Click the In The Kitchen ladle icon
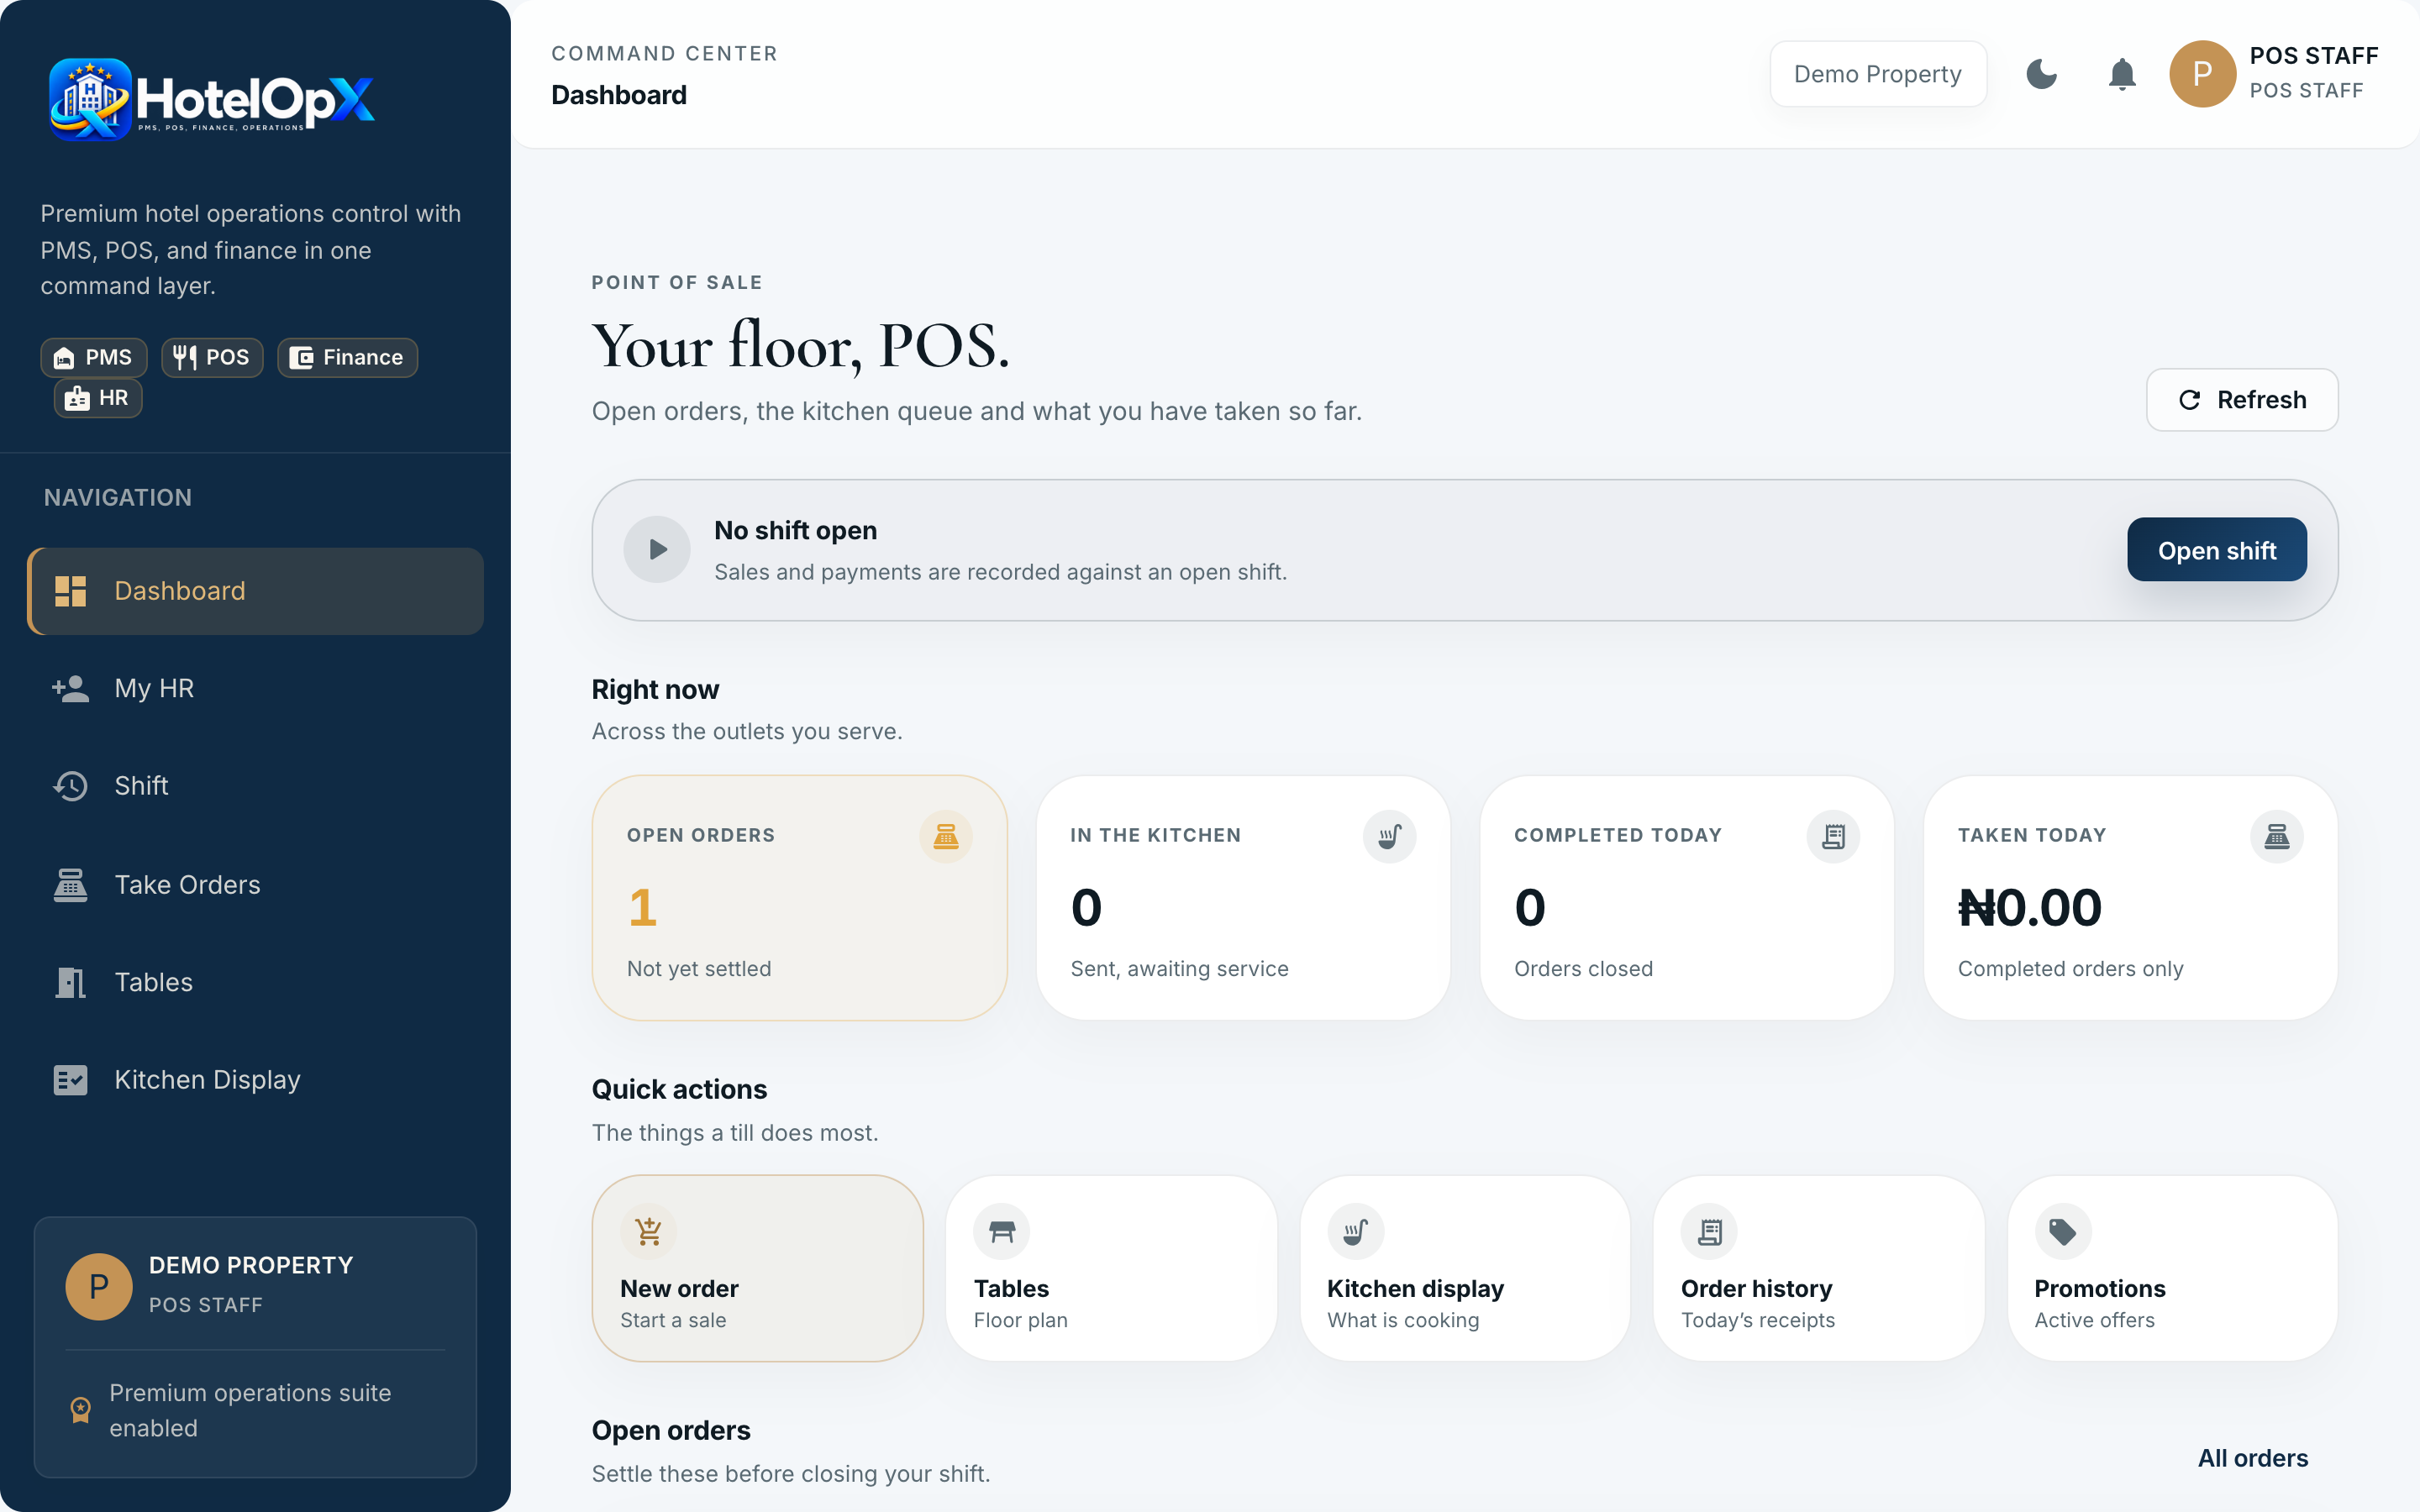This screenshot has width=2420, height=1512. tap(1389, 836)
